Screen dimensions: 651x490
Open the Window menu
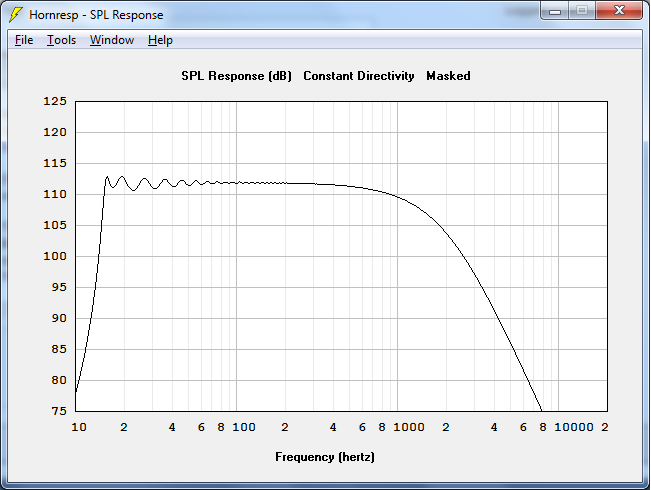(112, 40)
